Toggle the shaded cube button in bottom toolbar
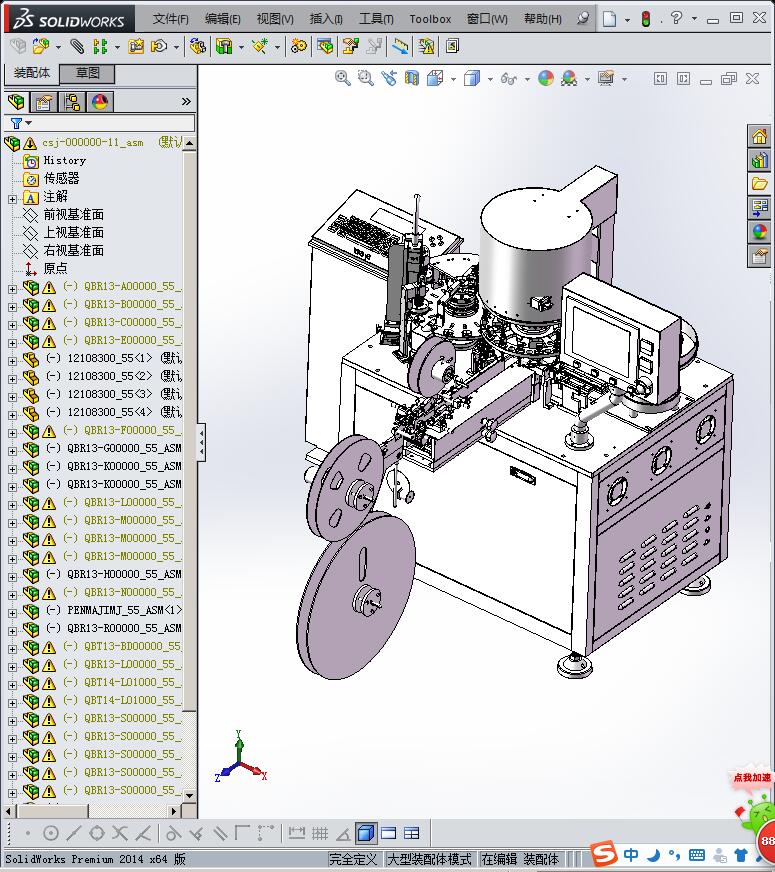This screenshot has height=872, width=775. (366, 833)
